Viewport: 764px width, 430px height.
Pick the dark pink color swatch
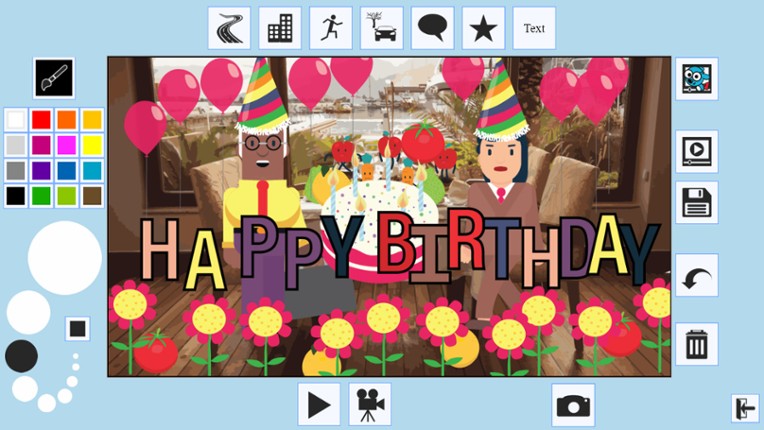pyautogui.click(x=41, y=145)
